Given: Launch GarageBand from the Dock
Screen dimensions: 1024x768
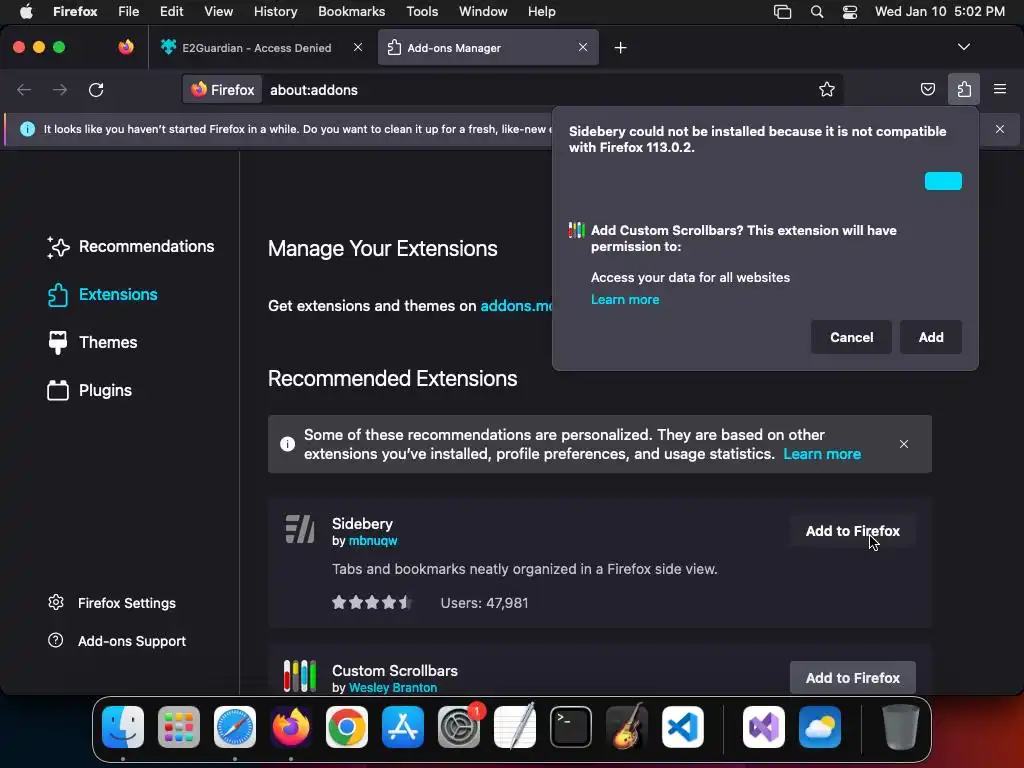Looking at the screenshot, I should pos(627,727).
